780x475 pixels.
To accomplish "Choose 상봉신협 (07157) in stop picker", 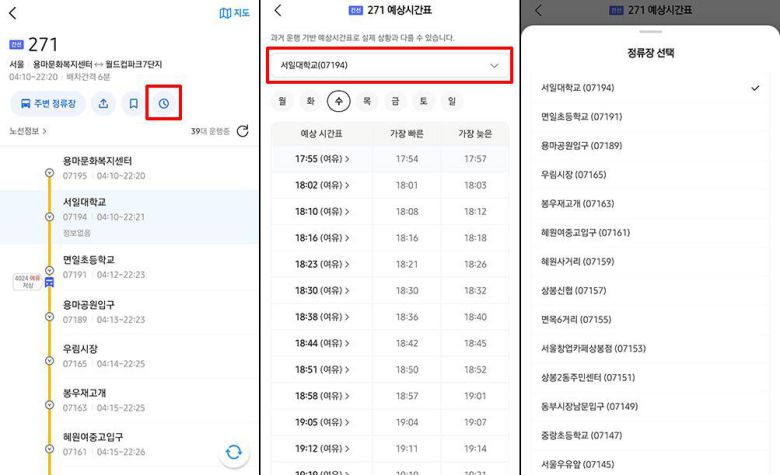I will tap(651, 290).
